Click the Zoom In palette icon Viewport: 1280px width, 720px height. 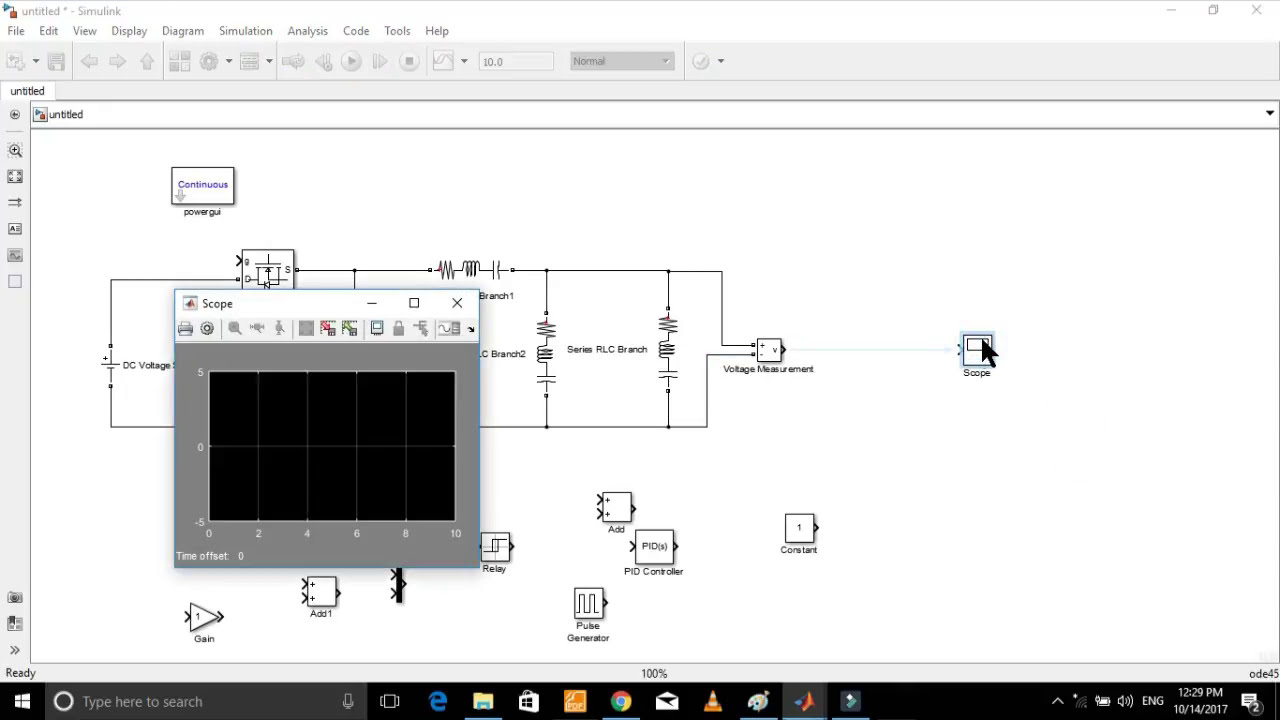coord(15,150)
